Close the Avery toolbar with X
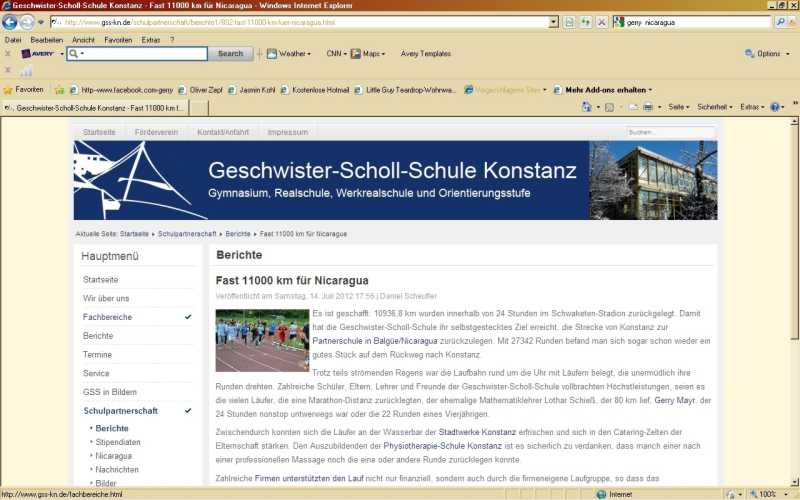The height and width of the screenshot is (500, 800). [7, 54]
